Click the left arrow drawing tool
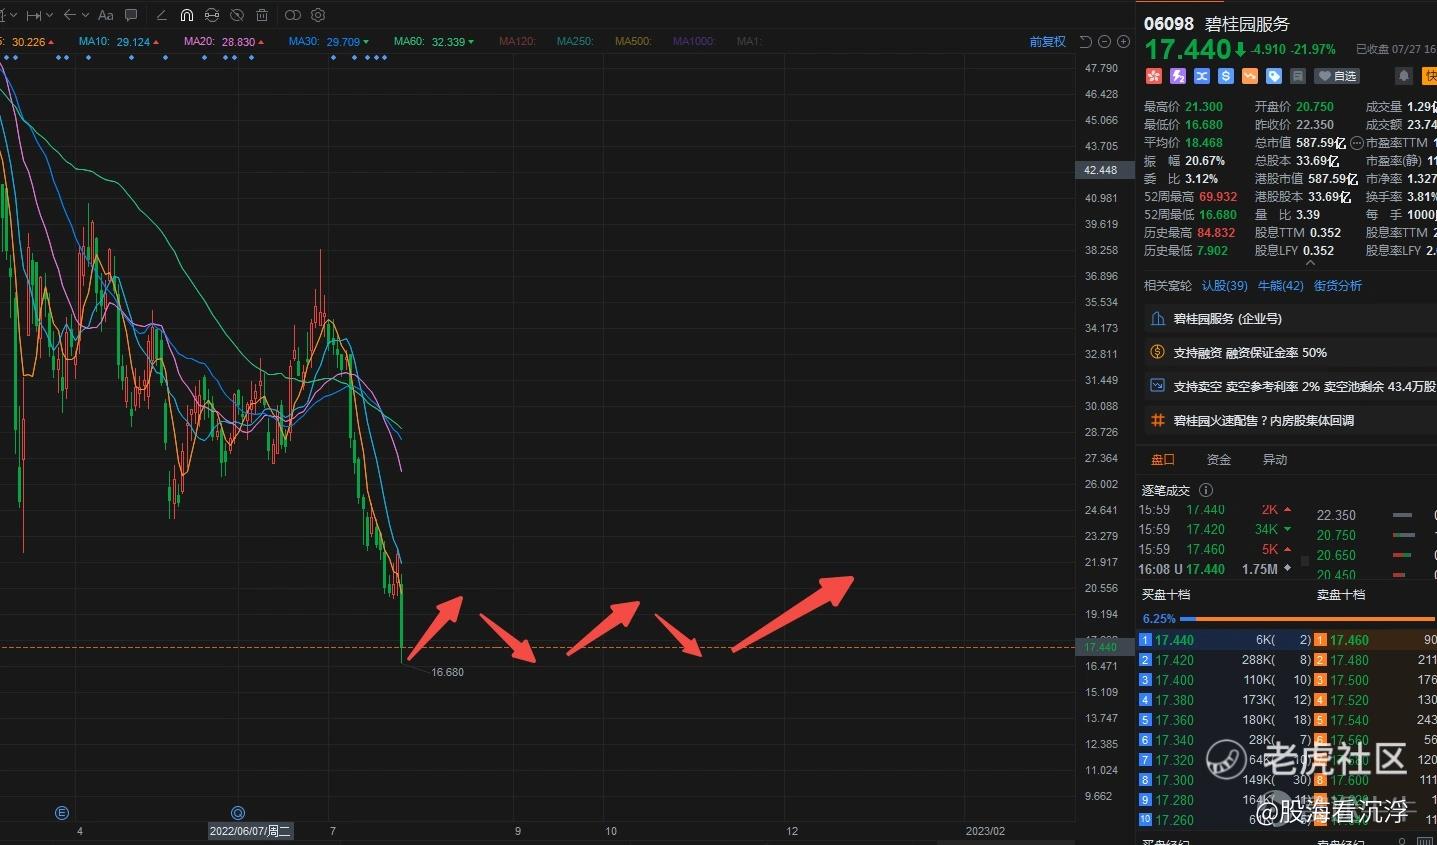Image resolution: width=1437 pixels, height=845 pixels. tap(69, 15)
